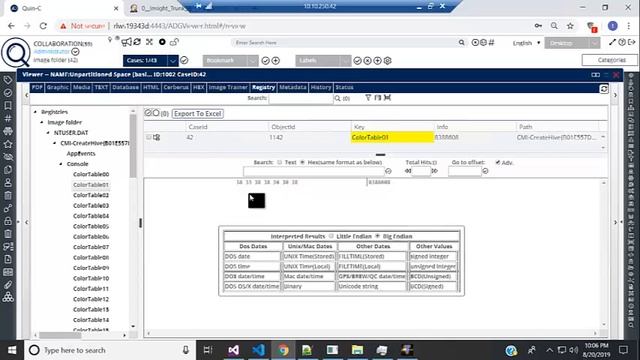Click the viewer refresh icon at tab bar end
Screen dimensions: 640x360
604,89
